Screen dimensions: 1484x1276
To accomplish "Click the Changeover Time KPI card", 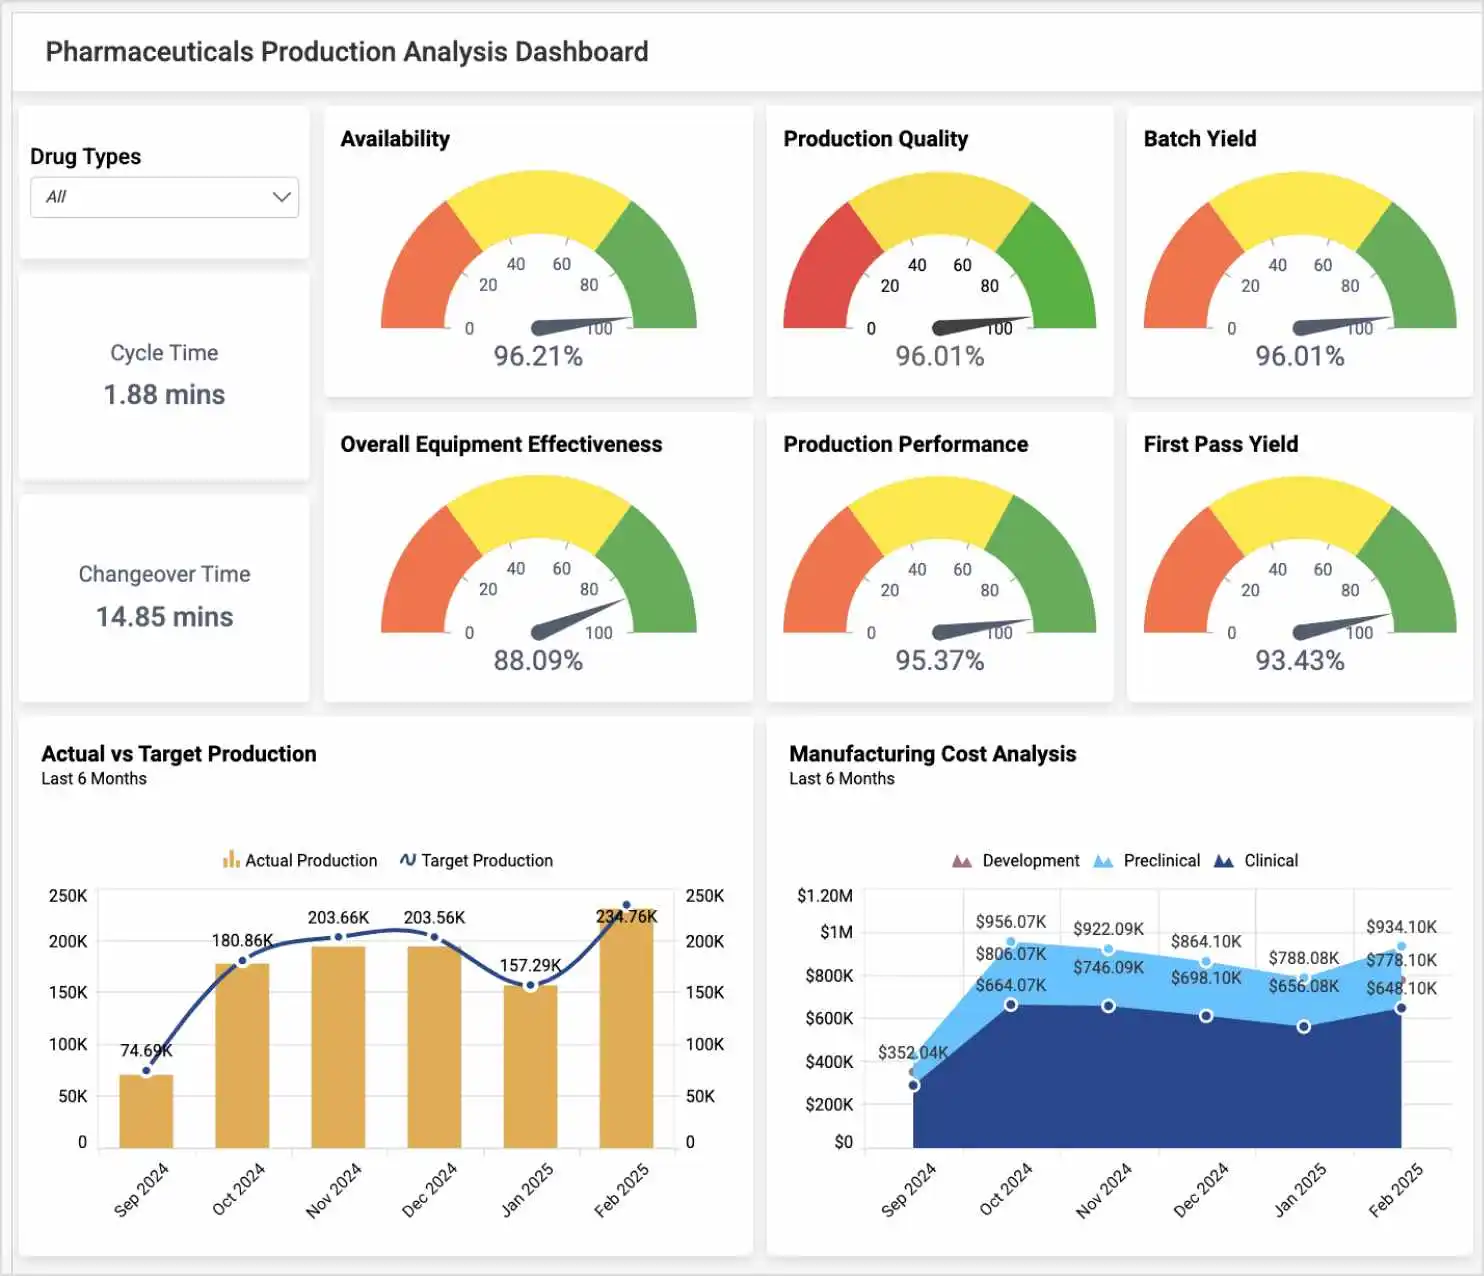I will coord(163,596).
